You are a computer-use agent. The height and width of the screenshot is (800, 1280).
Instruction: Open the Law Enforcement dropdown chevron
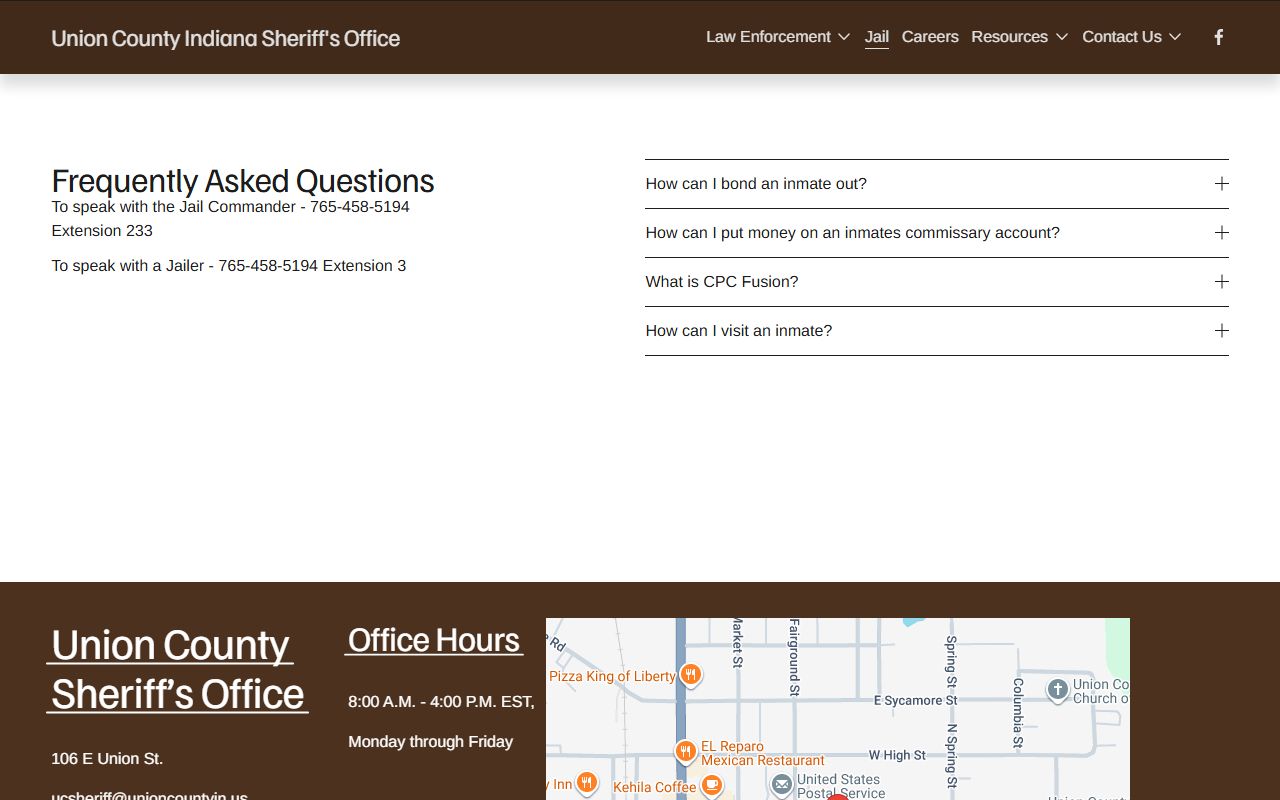tap(844, 37)
